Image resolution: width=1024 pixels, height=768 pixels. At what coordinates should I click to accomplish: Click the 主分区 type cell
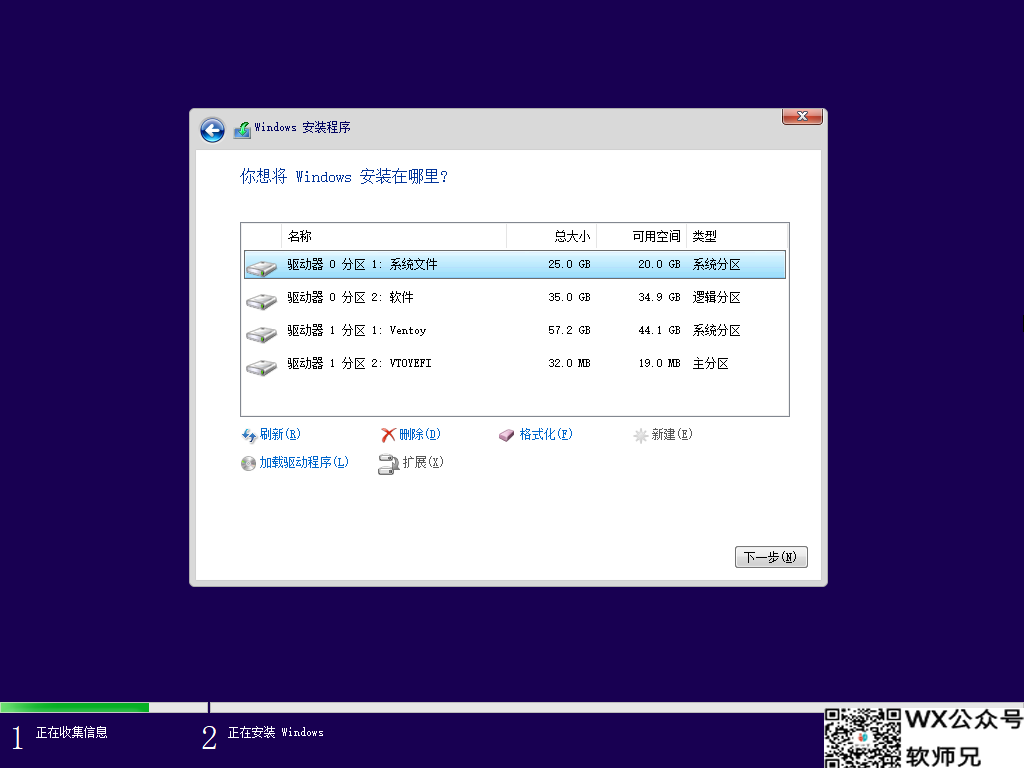(711, 363)
